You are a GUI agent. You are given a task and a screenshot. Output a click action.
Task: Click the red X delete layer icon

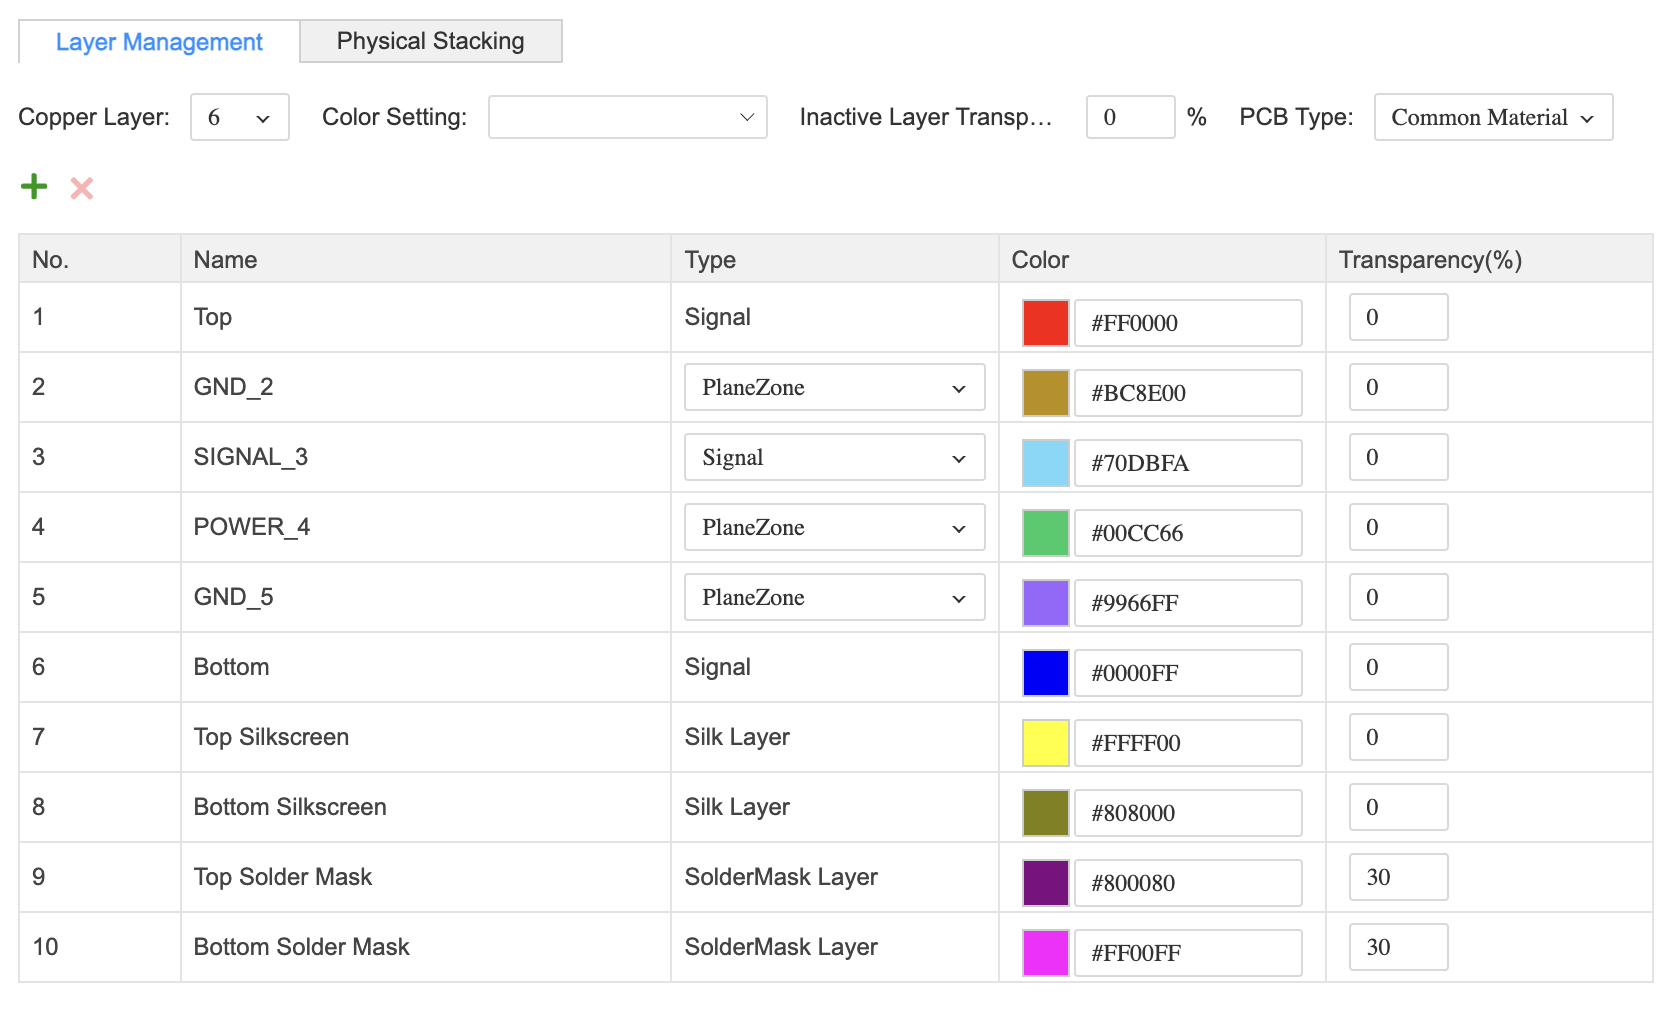82,188
